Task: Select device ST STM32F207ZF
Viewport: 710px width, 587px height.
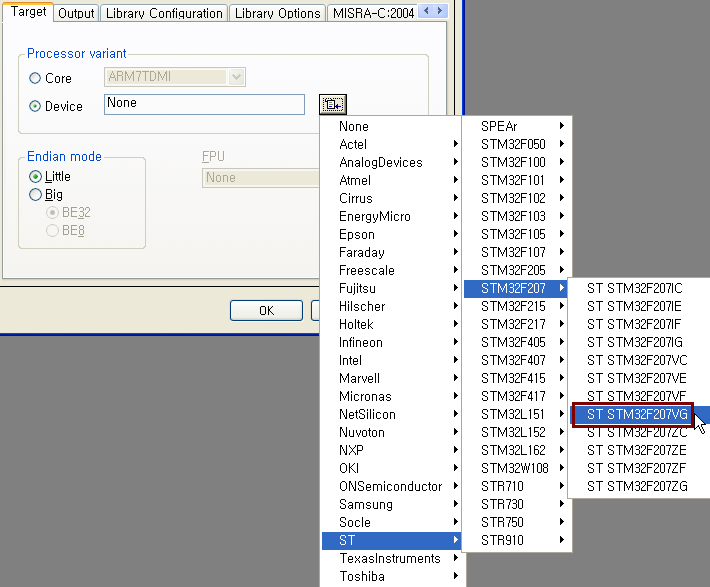Action: (639, 468)
